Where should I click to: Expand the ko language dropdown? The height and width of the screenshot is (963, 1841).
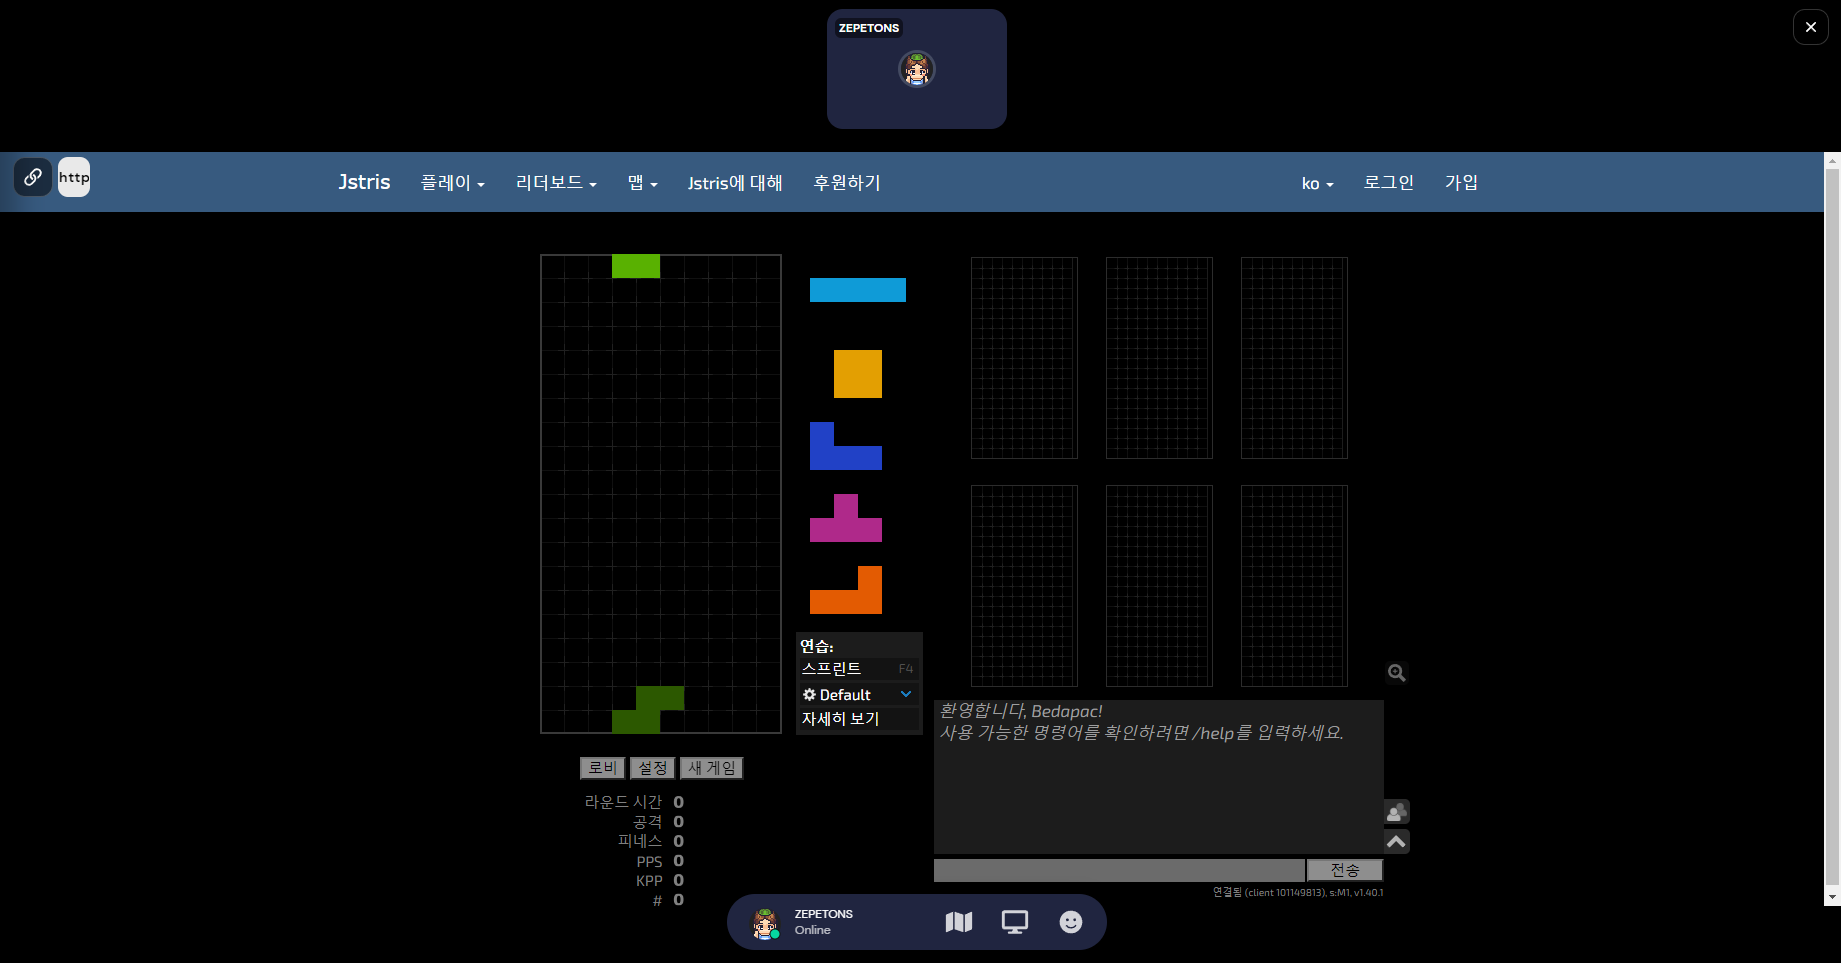click(x=1317, y=184)
